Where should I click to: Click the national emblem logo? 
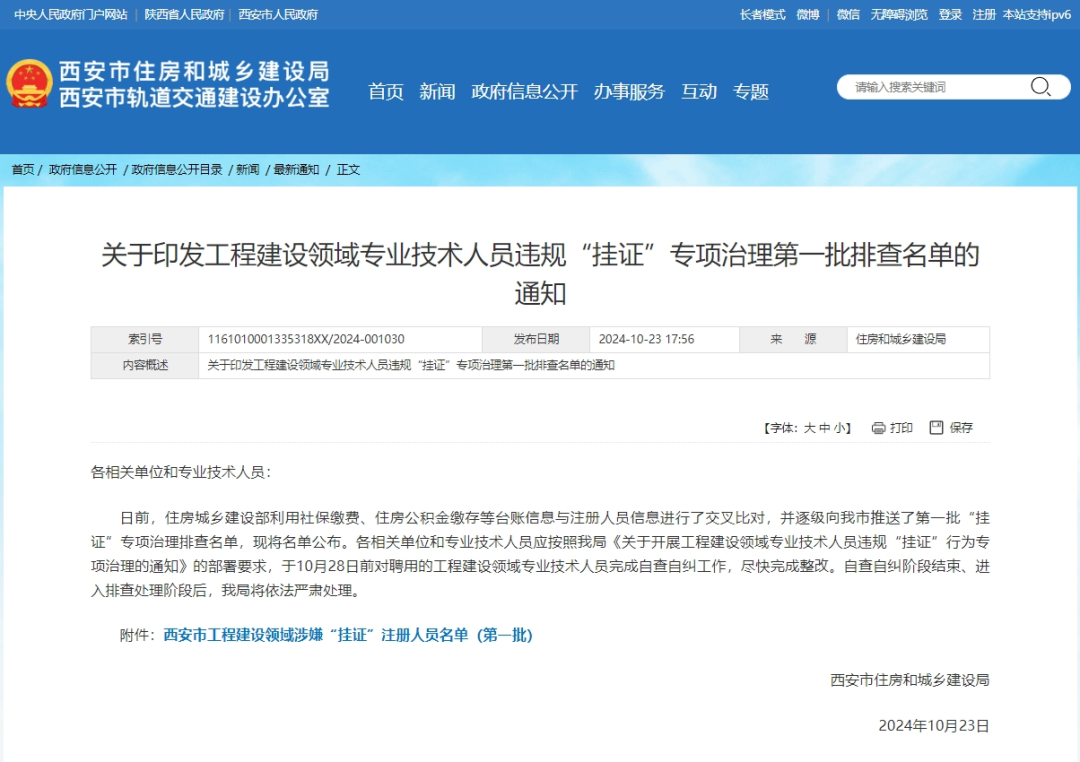tap(29, 85)
